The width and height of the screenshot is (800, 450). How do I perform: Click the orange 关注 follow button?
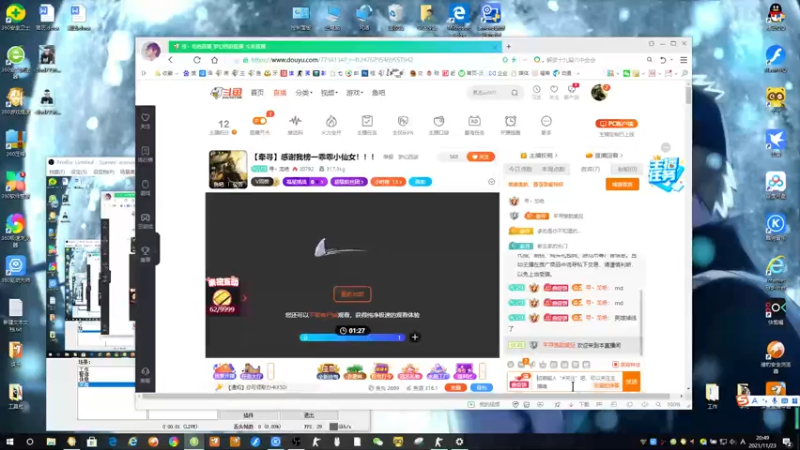tap(481, 157)
